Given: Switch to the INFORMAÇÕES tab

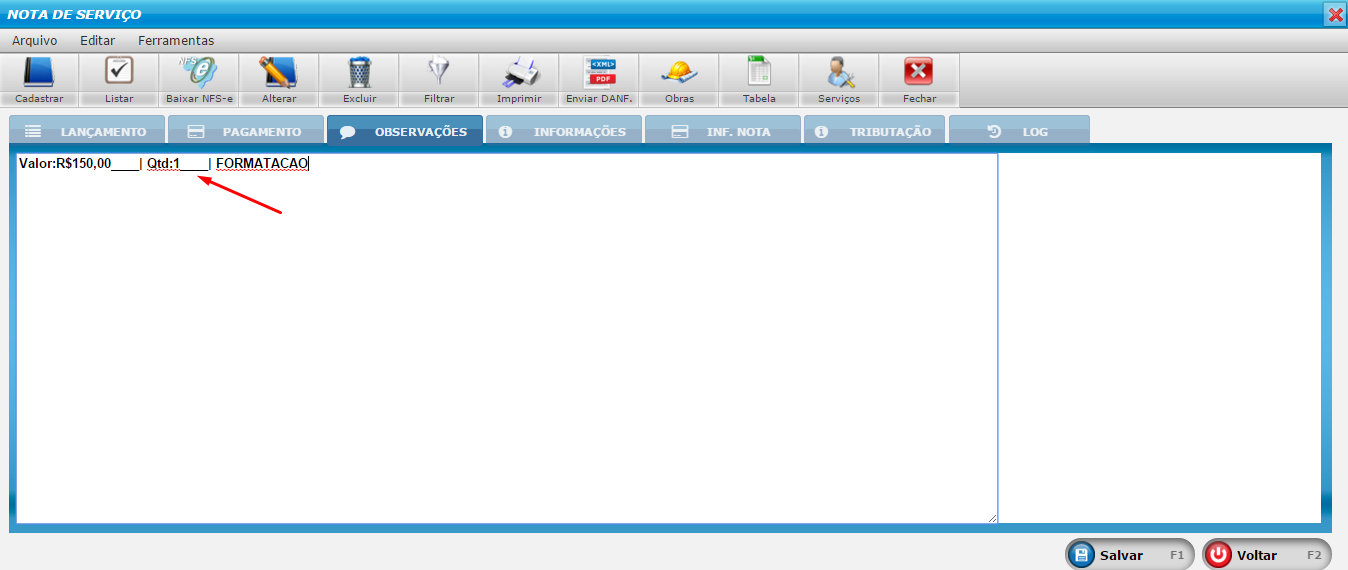Looking at the screenshot, I should click(563, 131).
